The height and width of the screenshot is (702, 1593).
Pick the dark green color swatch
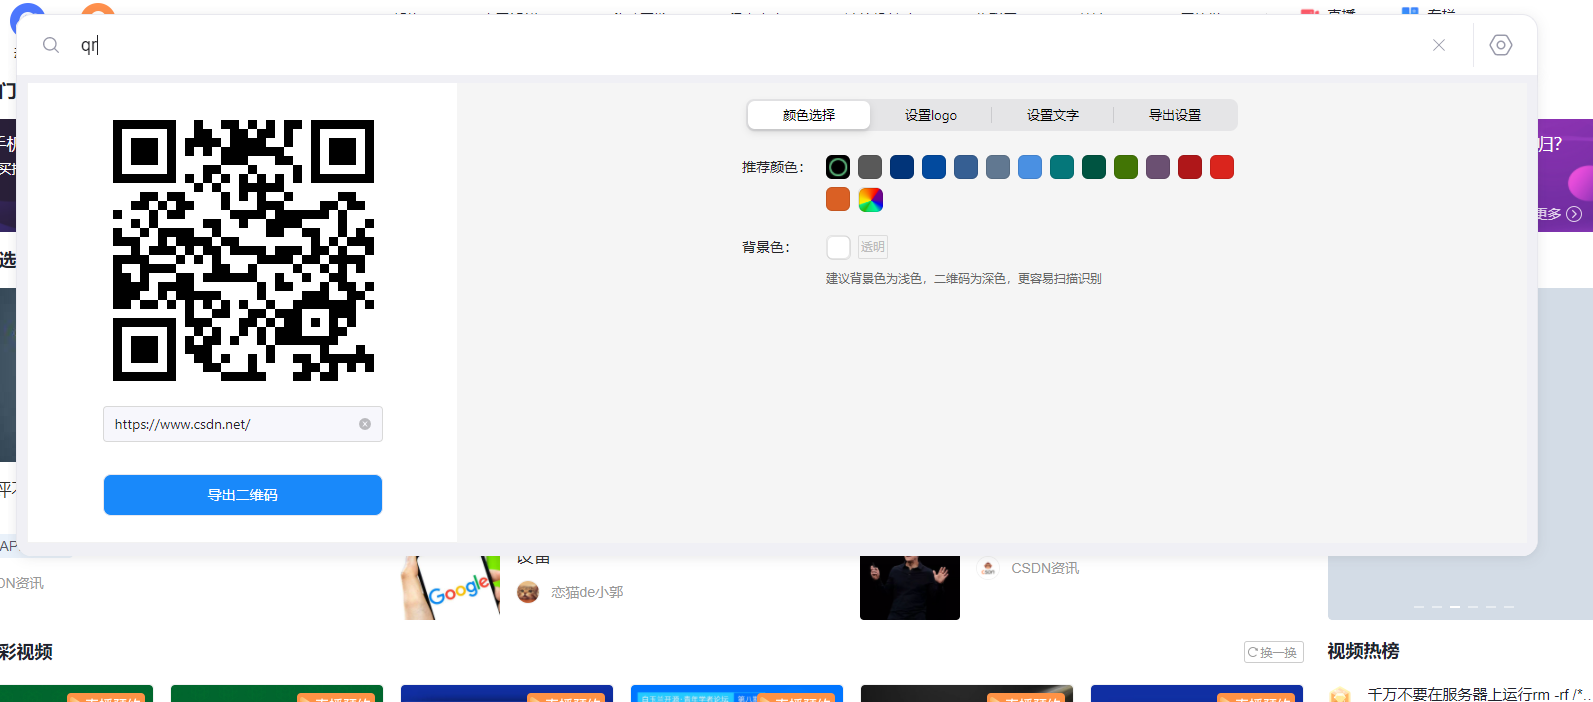1094,167
